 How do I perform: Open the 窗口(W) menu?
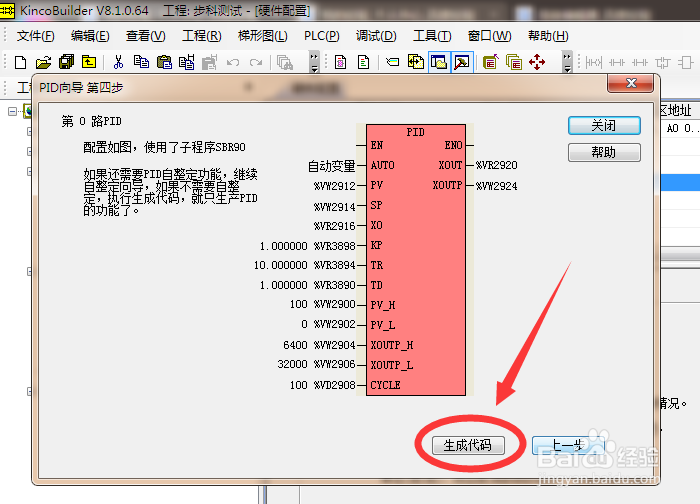coord(490,36)
